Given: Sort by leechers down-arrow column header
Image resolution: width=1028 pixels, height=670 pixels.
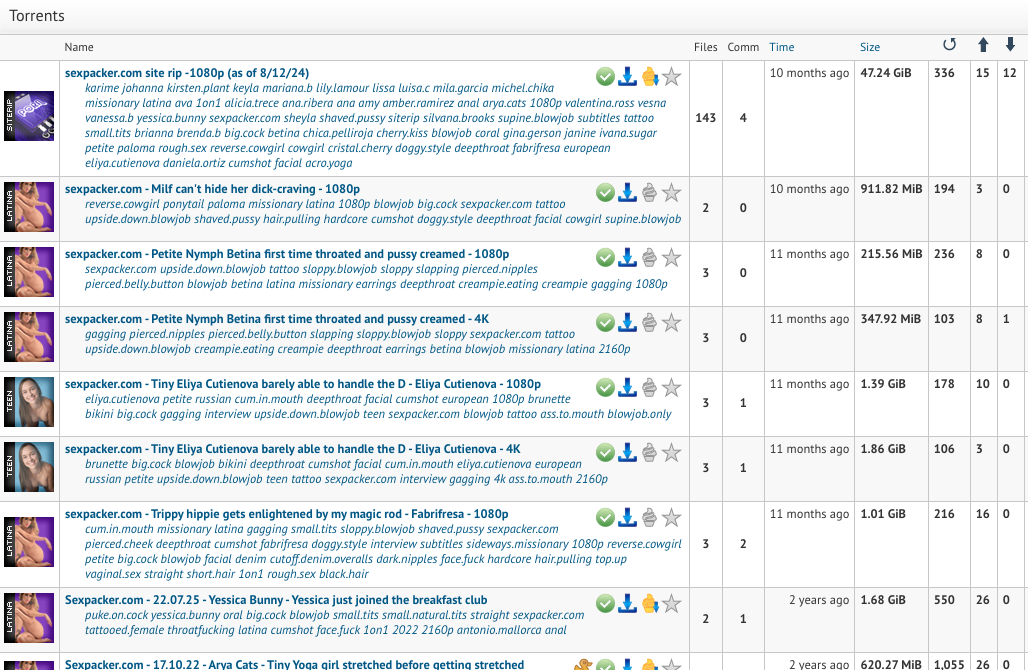Looking at the screenshot, I should 1010,45.
